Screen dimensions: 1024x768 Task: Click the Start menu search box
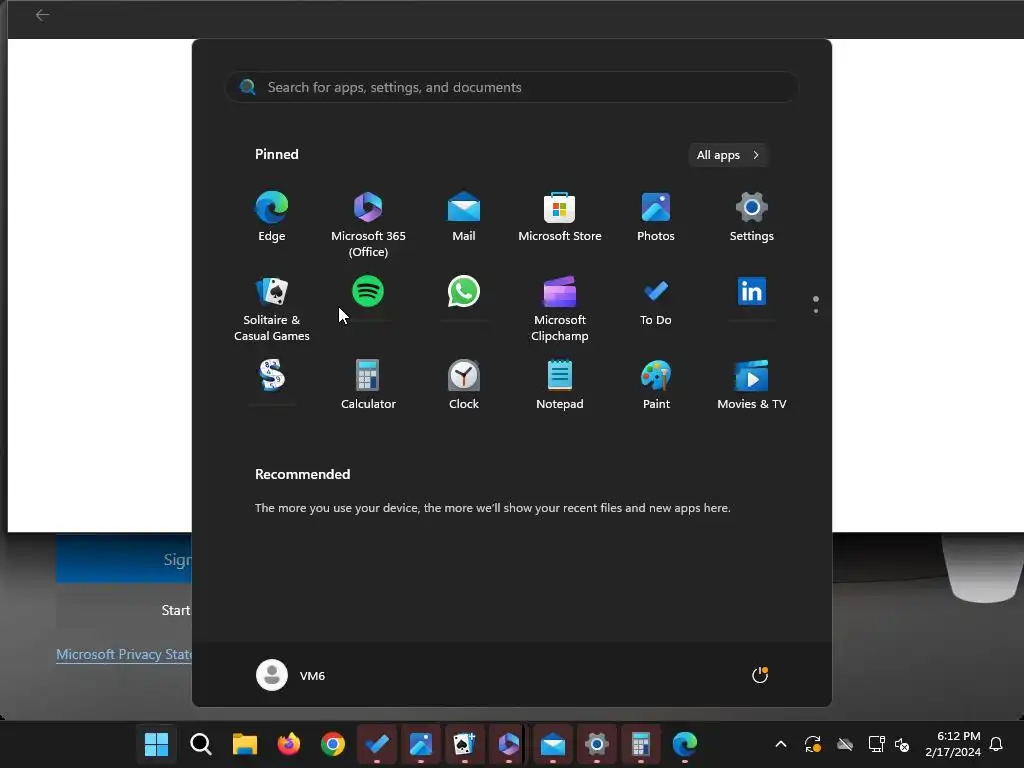pos(511,88)
